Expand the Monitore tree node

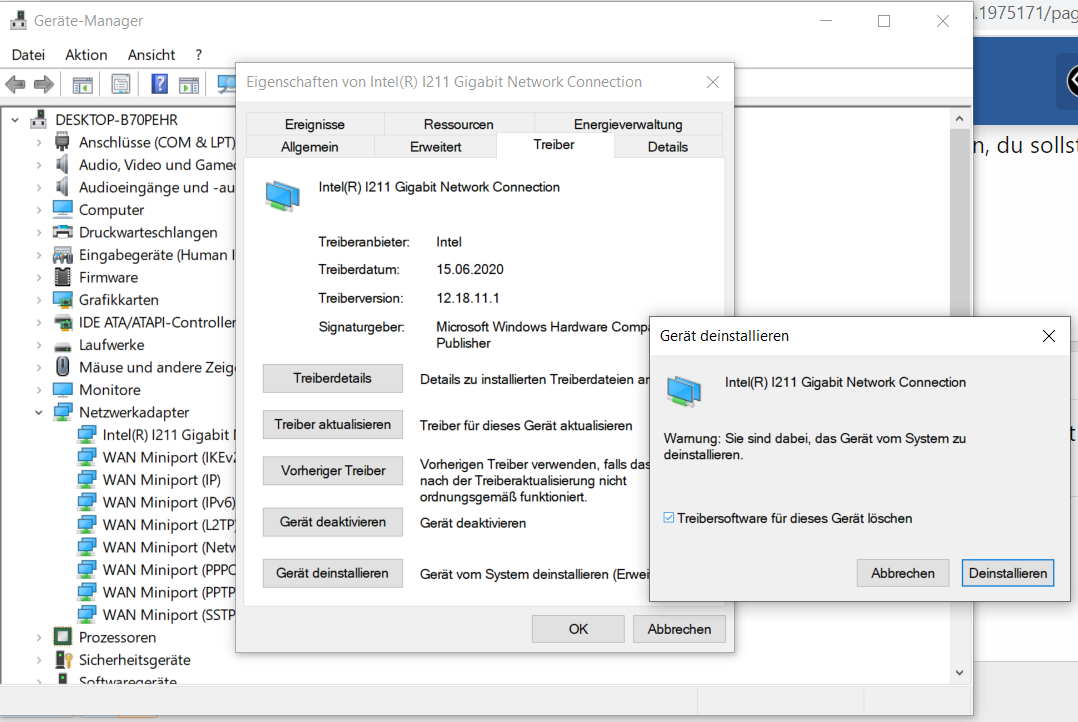[x=38, y=390]
